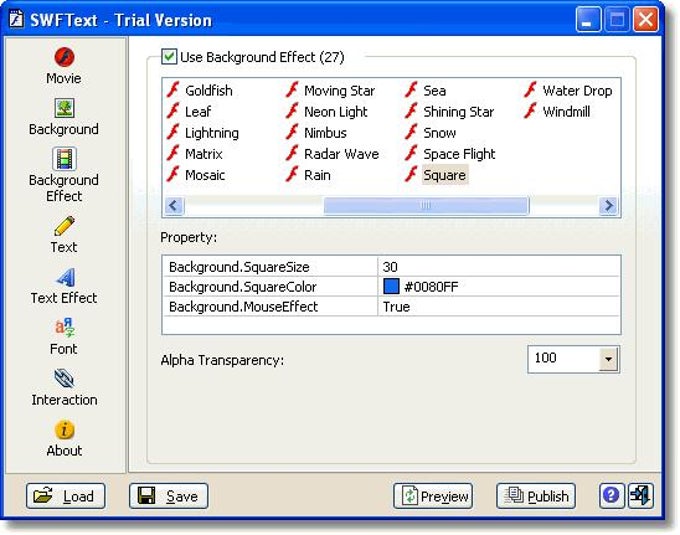Save the current project

pyautogui.click(x=168, y=496)
